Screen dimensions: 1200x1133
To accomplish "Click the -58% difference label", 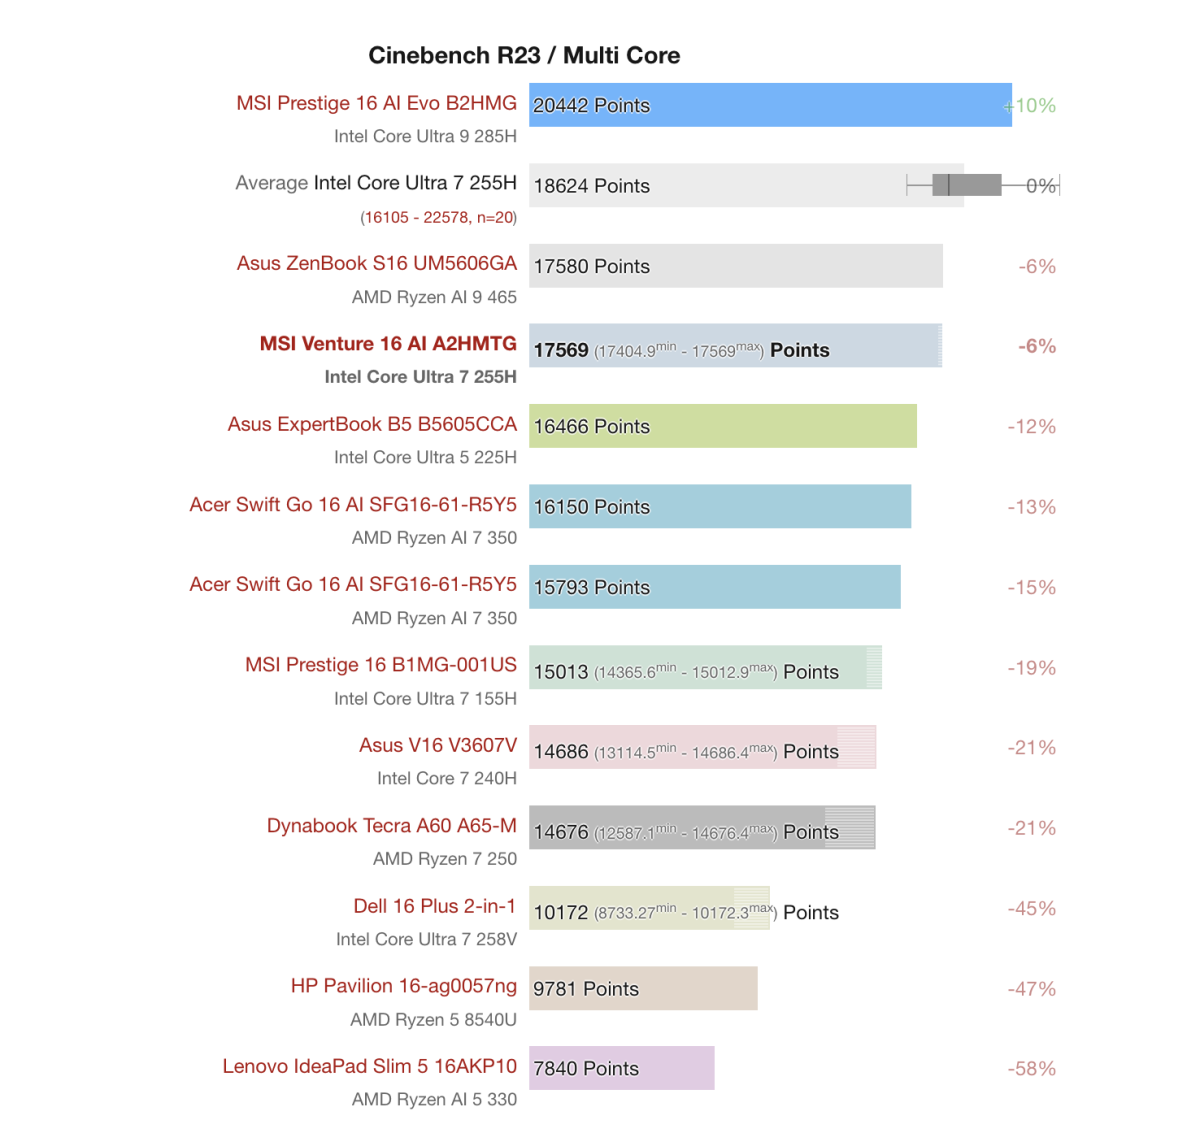I will pyautogui.click(x=1032, y=1069).
